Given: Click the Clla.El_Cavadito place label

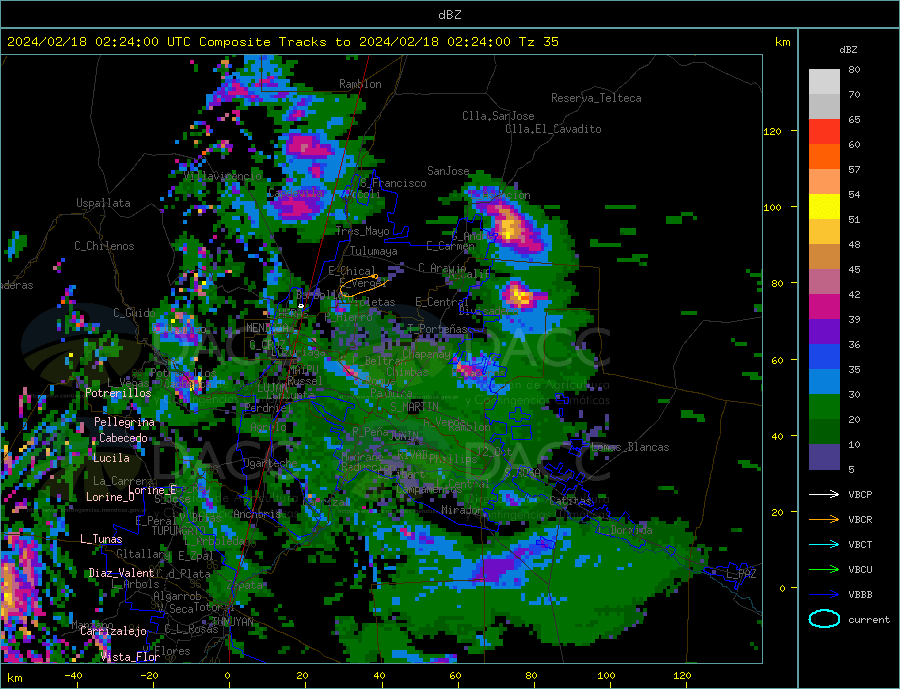Looking at the screenshot, I should pyautogui.click(x=553, y=129).
